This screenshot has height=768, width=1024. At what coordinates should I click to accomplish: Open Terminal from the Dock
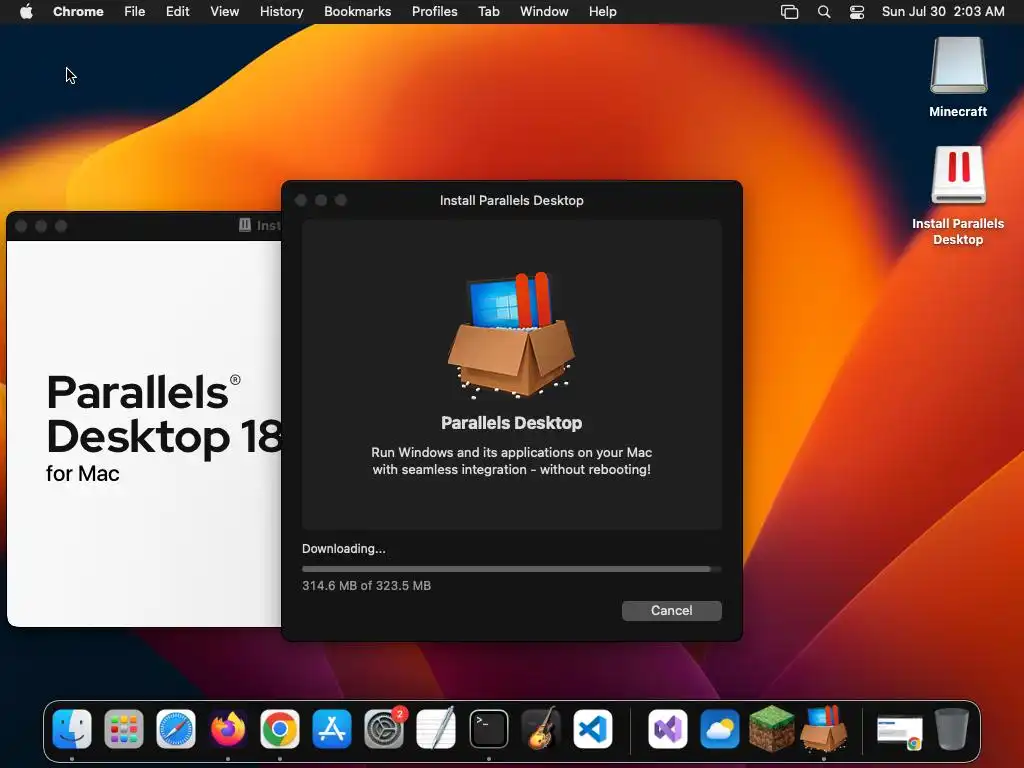pyautogui.click(x=488, y=729)
